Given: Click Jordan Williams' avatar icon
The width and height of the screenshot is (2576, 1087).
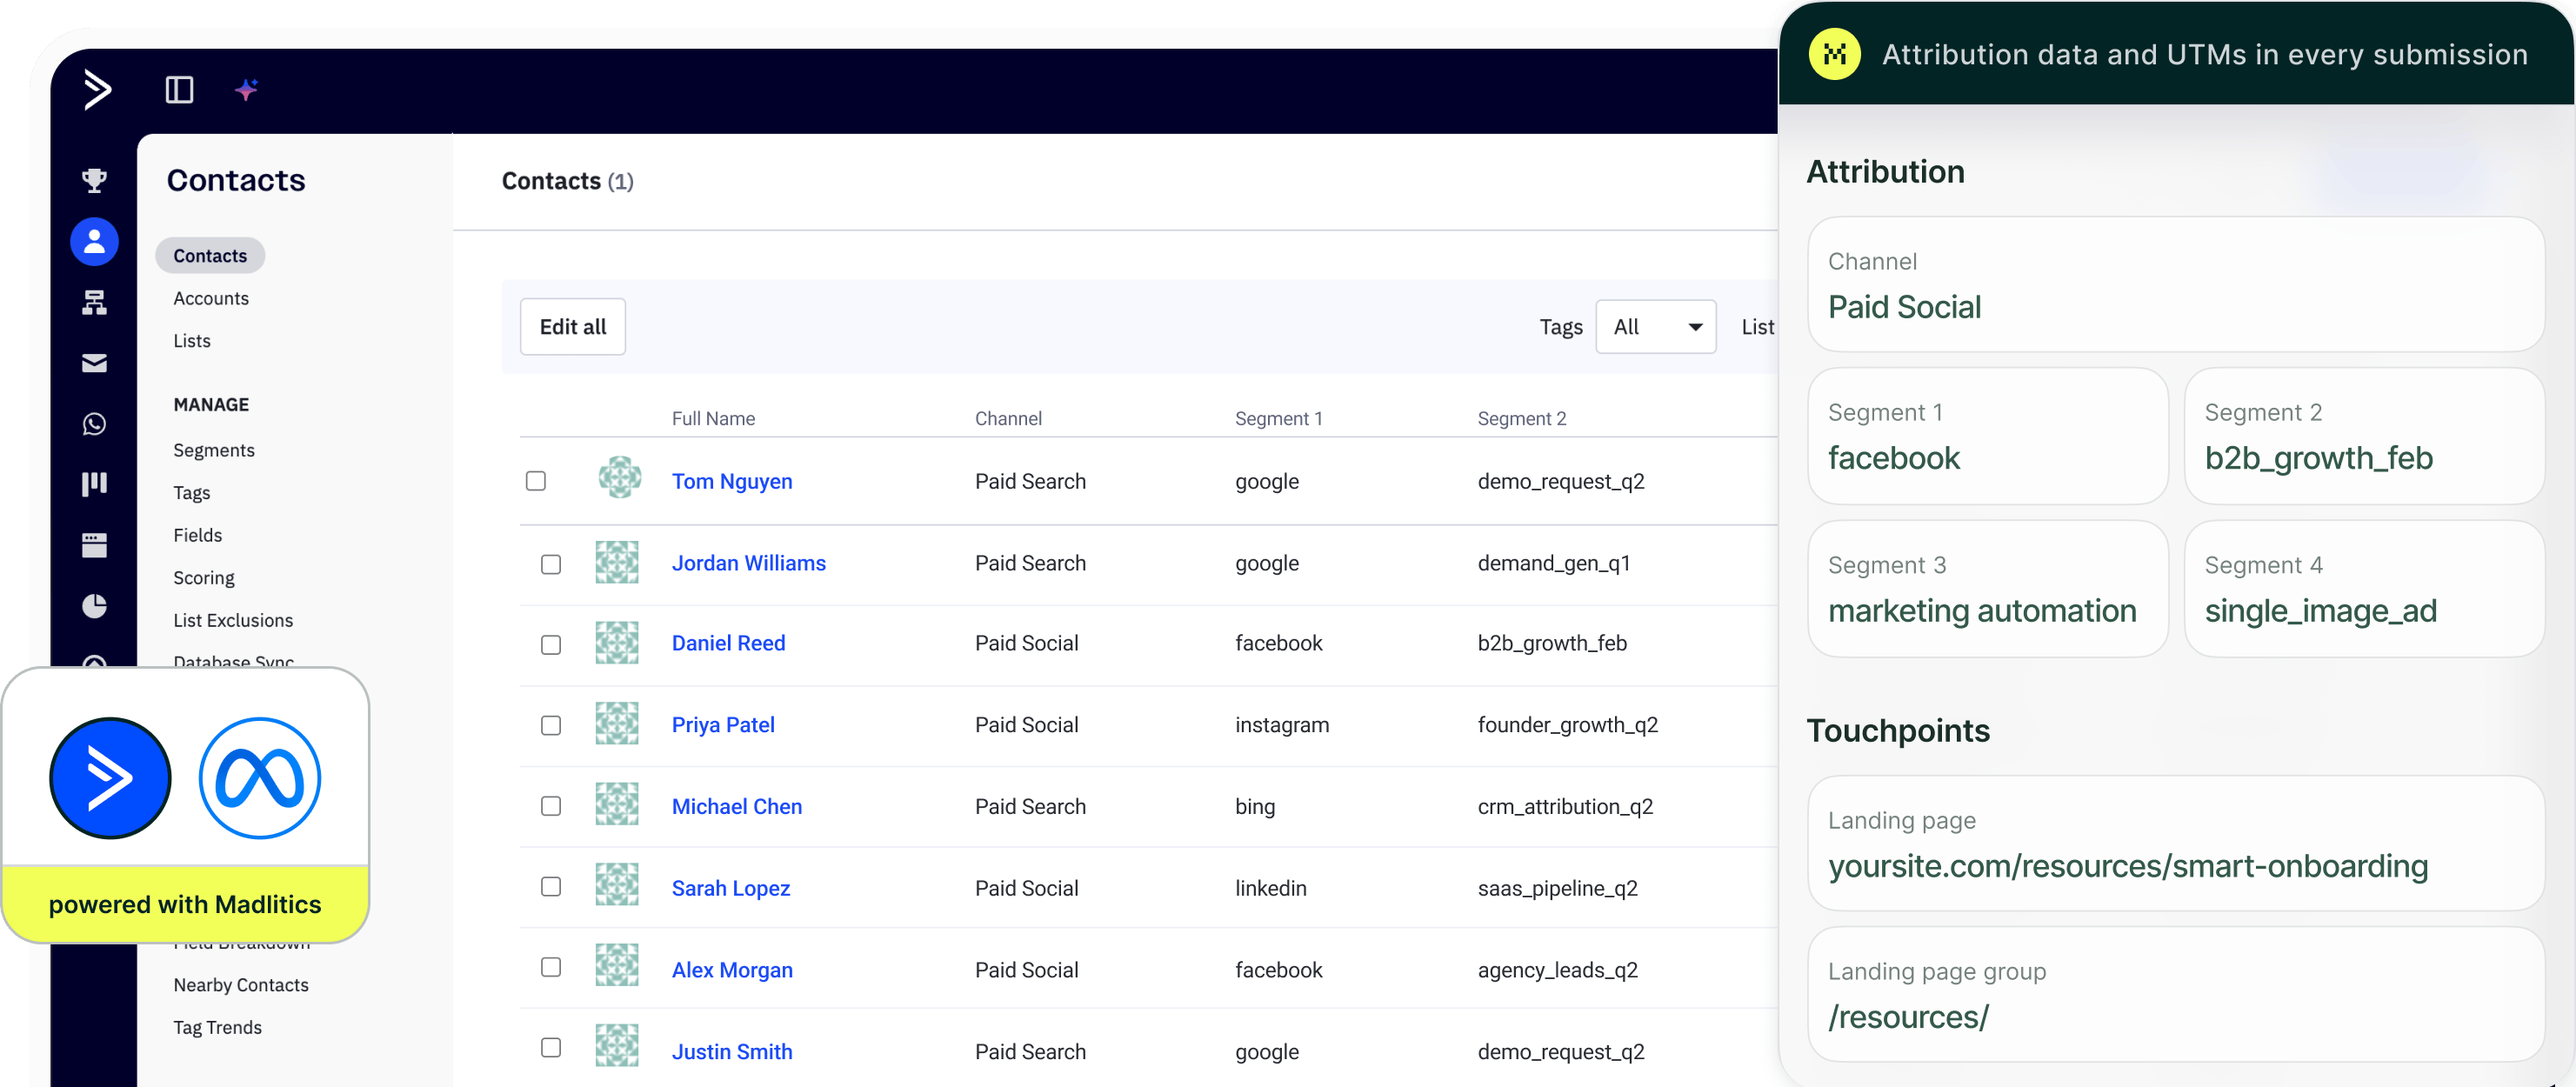Looking at the screenshot, I should point(617,562).
